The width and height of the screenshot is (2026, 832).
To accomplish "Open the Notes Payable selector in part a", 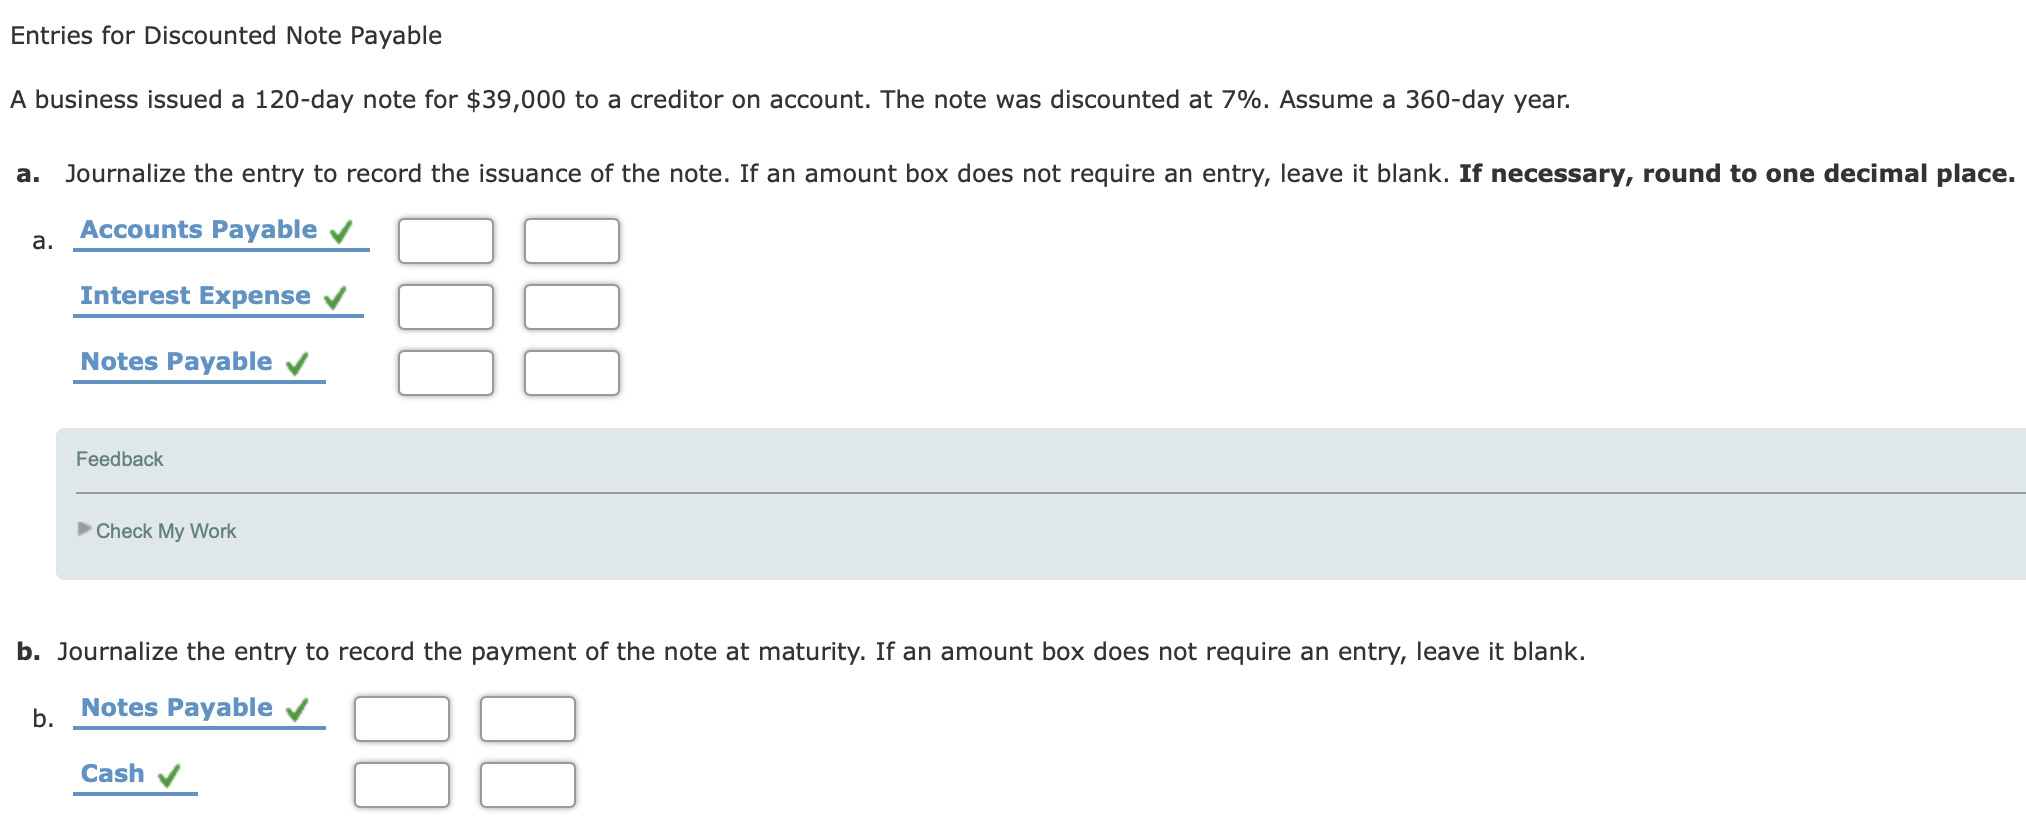I will (x=177, y=361).
